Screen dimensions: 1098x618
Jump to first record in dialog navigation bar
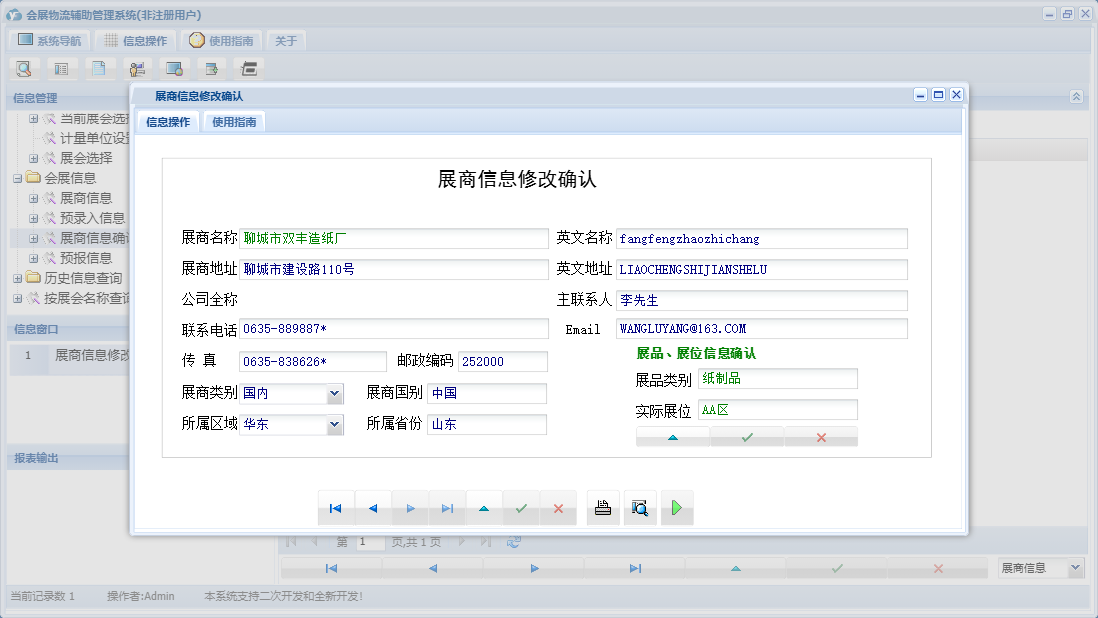[x=335, y=508]
